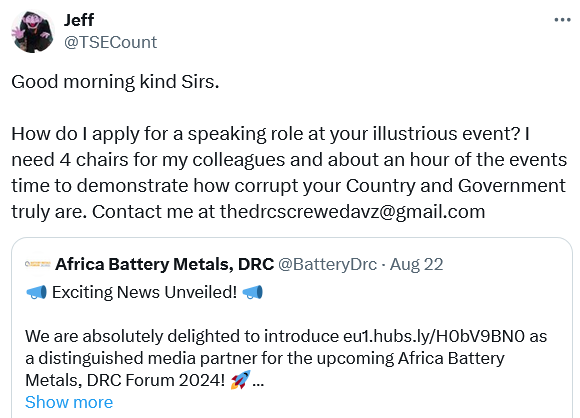Open the thedrcscrewedavz@gmail.com email address
The image size is (580, 418).
(x=353, y=212)
